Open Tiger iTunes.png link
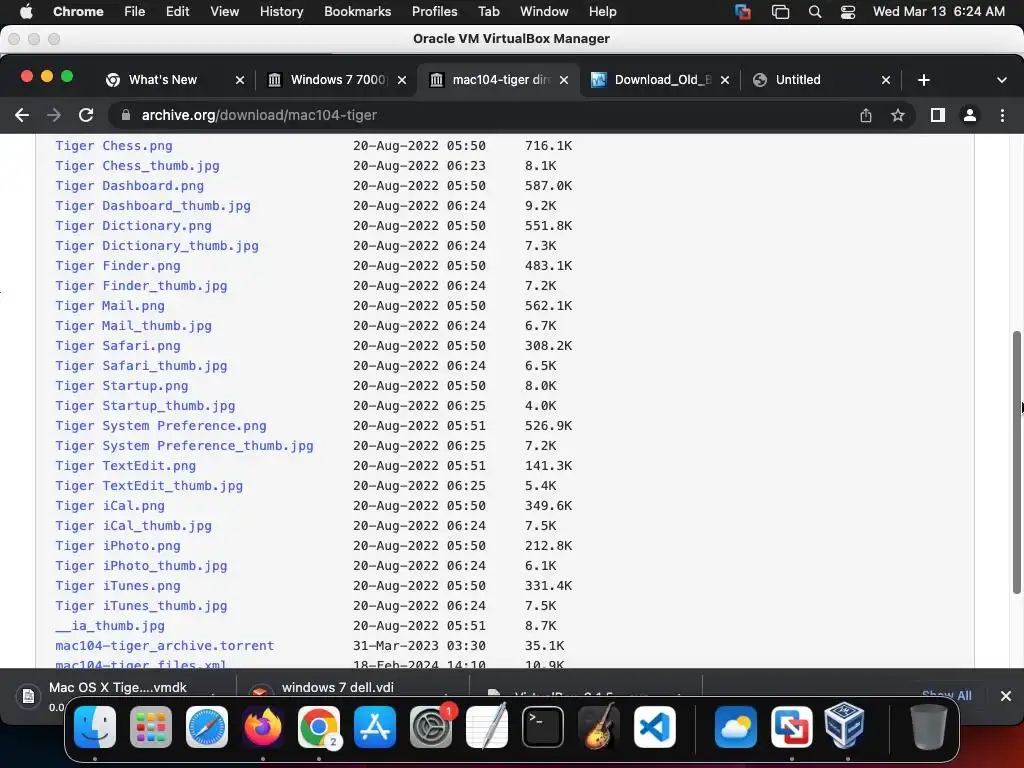The width and height of the screenshot is (1024, 768). click(x=118, y=586)
